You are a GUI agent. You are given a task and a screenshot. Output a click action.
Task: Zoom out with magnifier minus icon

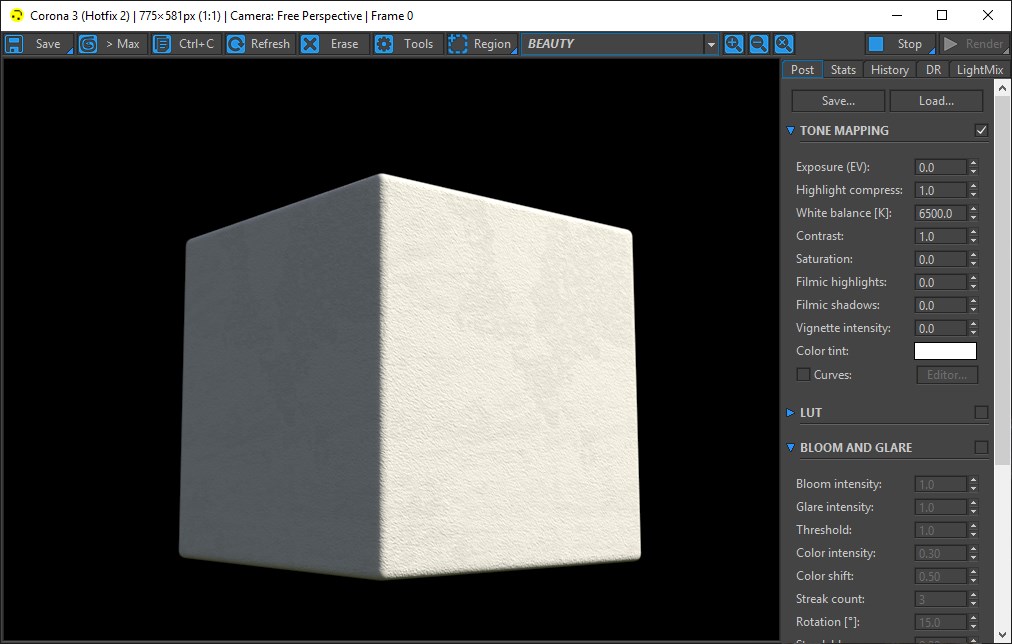[x=759, y=44]
